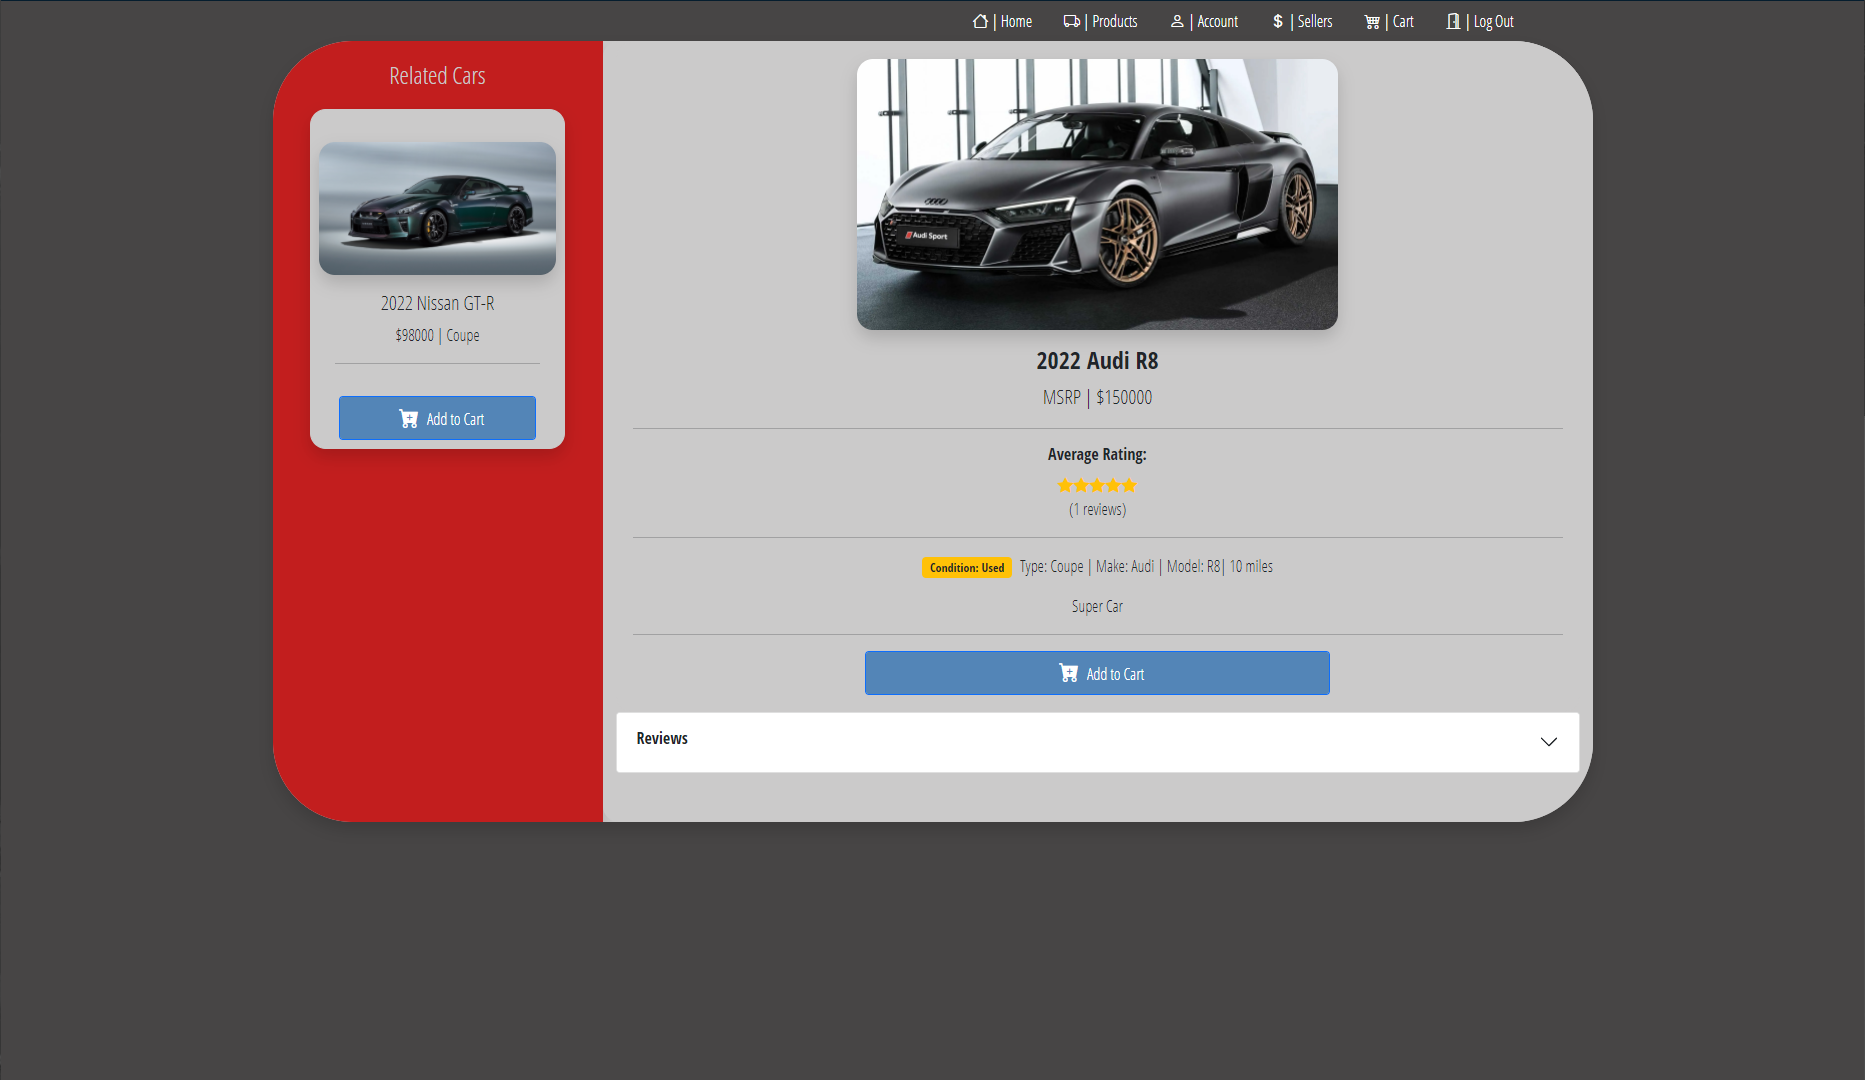The height and width of the screenshot is (1080, 1865).
Task: Navigate using the Home menu item
Action: (x=1015, y=21)
